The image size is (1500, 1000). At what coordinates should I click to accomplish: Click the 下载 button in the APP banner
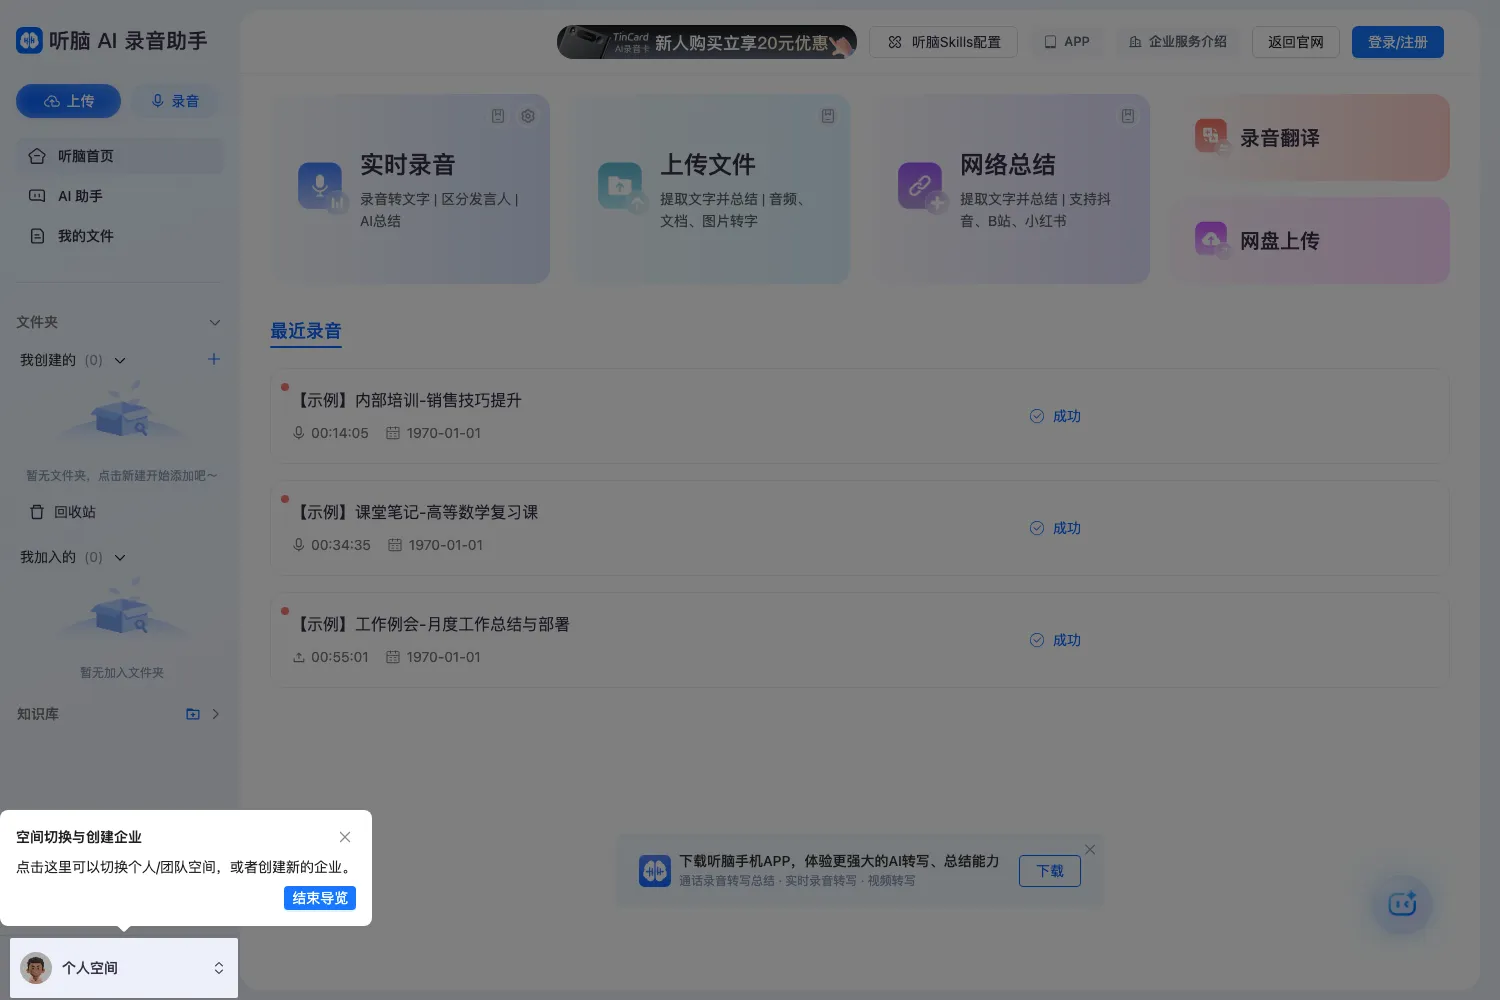click(x=1050, y=871)
